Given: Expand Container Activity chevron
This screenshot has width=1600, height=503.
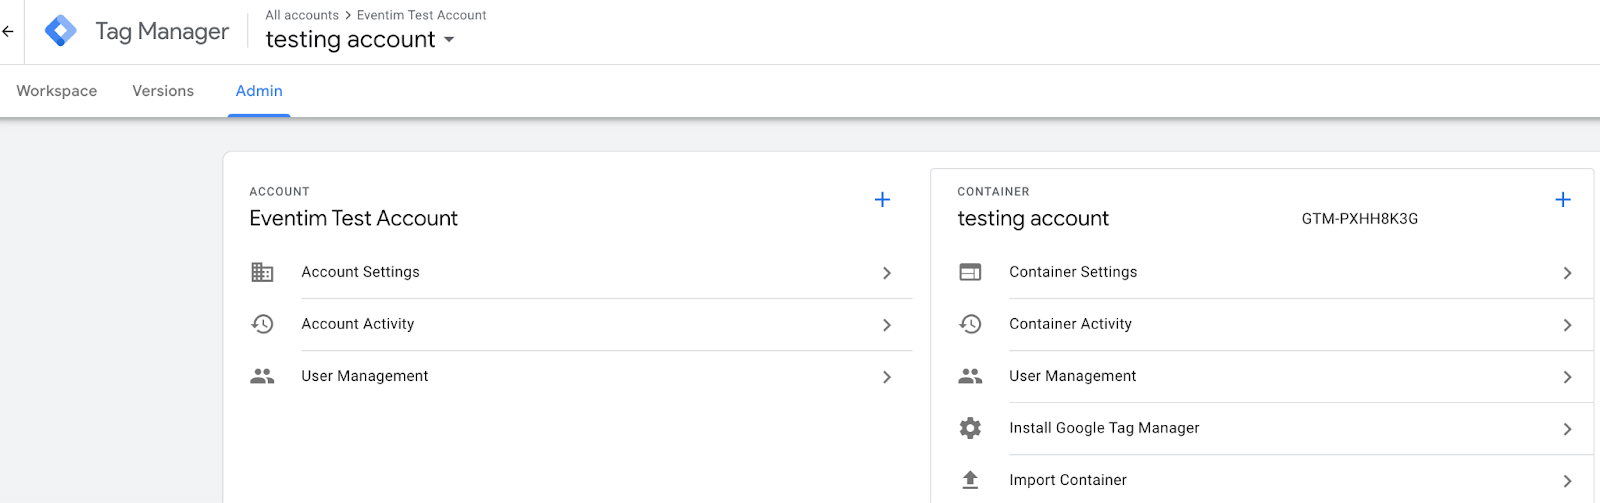Looking at the screenshot, I should click(1567, 325).
